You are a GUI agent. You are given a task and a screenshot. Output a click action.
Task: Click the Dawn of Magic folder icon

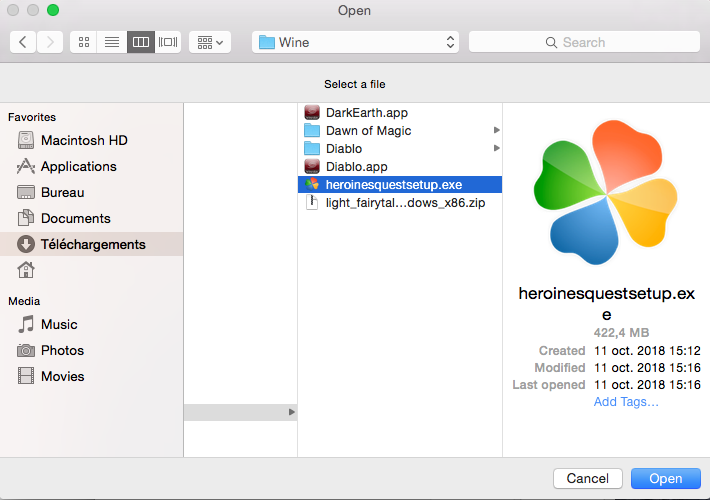pyautogui.click(x=312, y=130)
